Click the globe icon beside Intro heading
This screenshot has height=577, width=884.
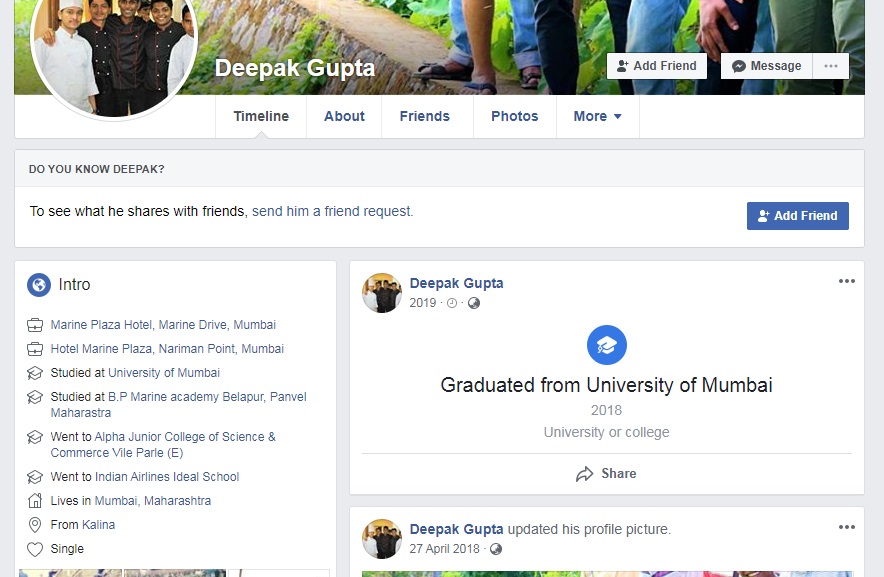(x=38, y=285)
